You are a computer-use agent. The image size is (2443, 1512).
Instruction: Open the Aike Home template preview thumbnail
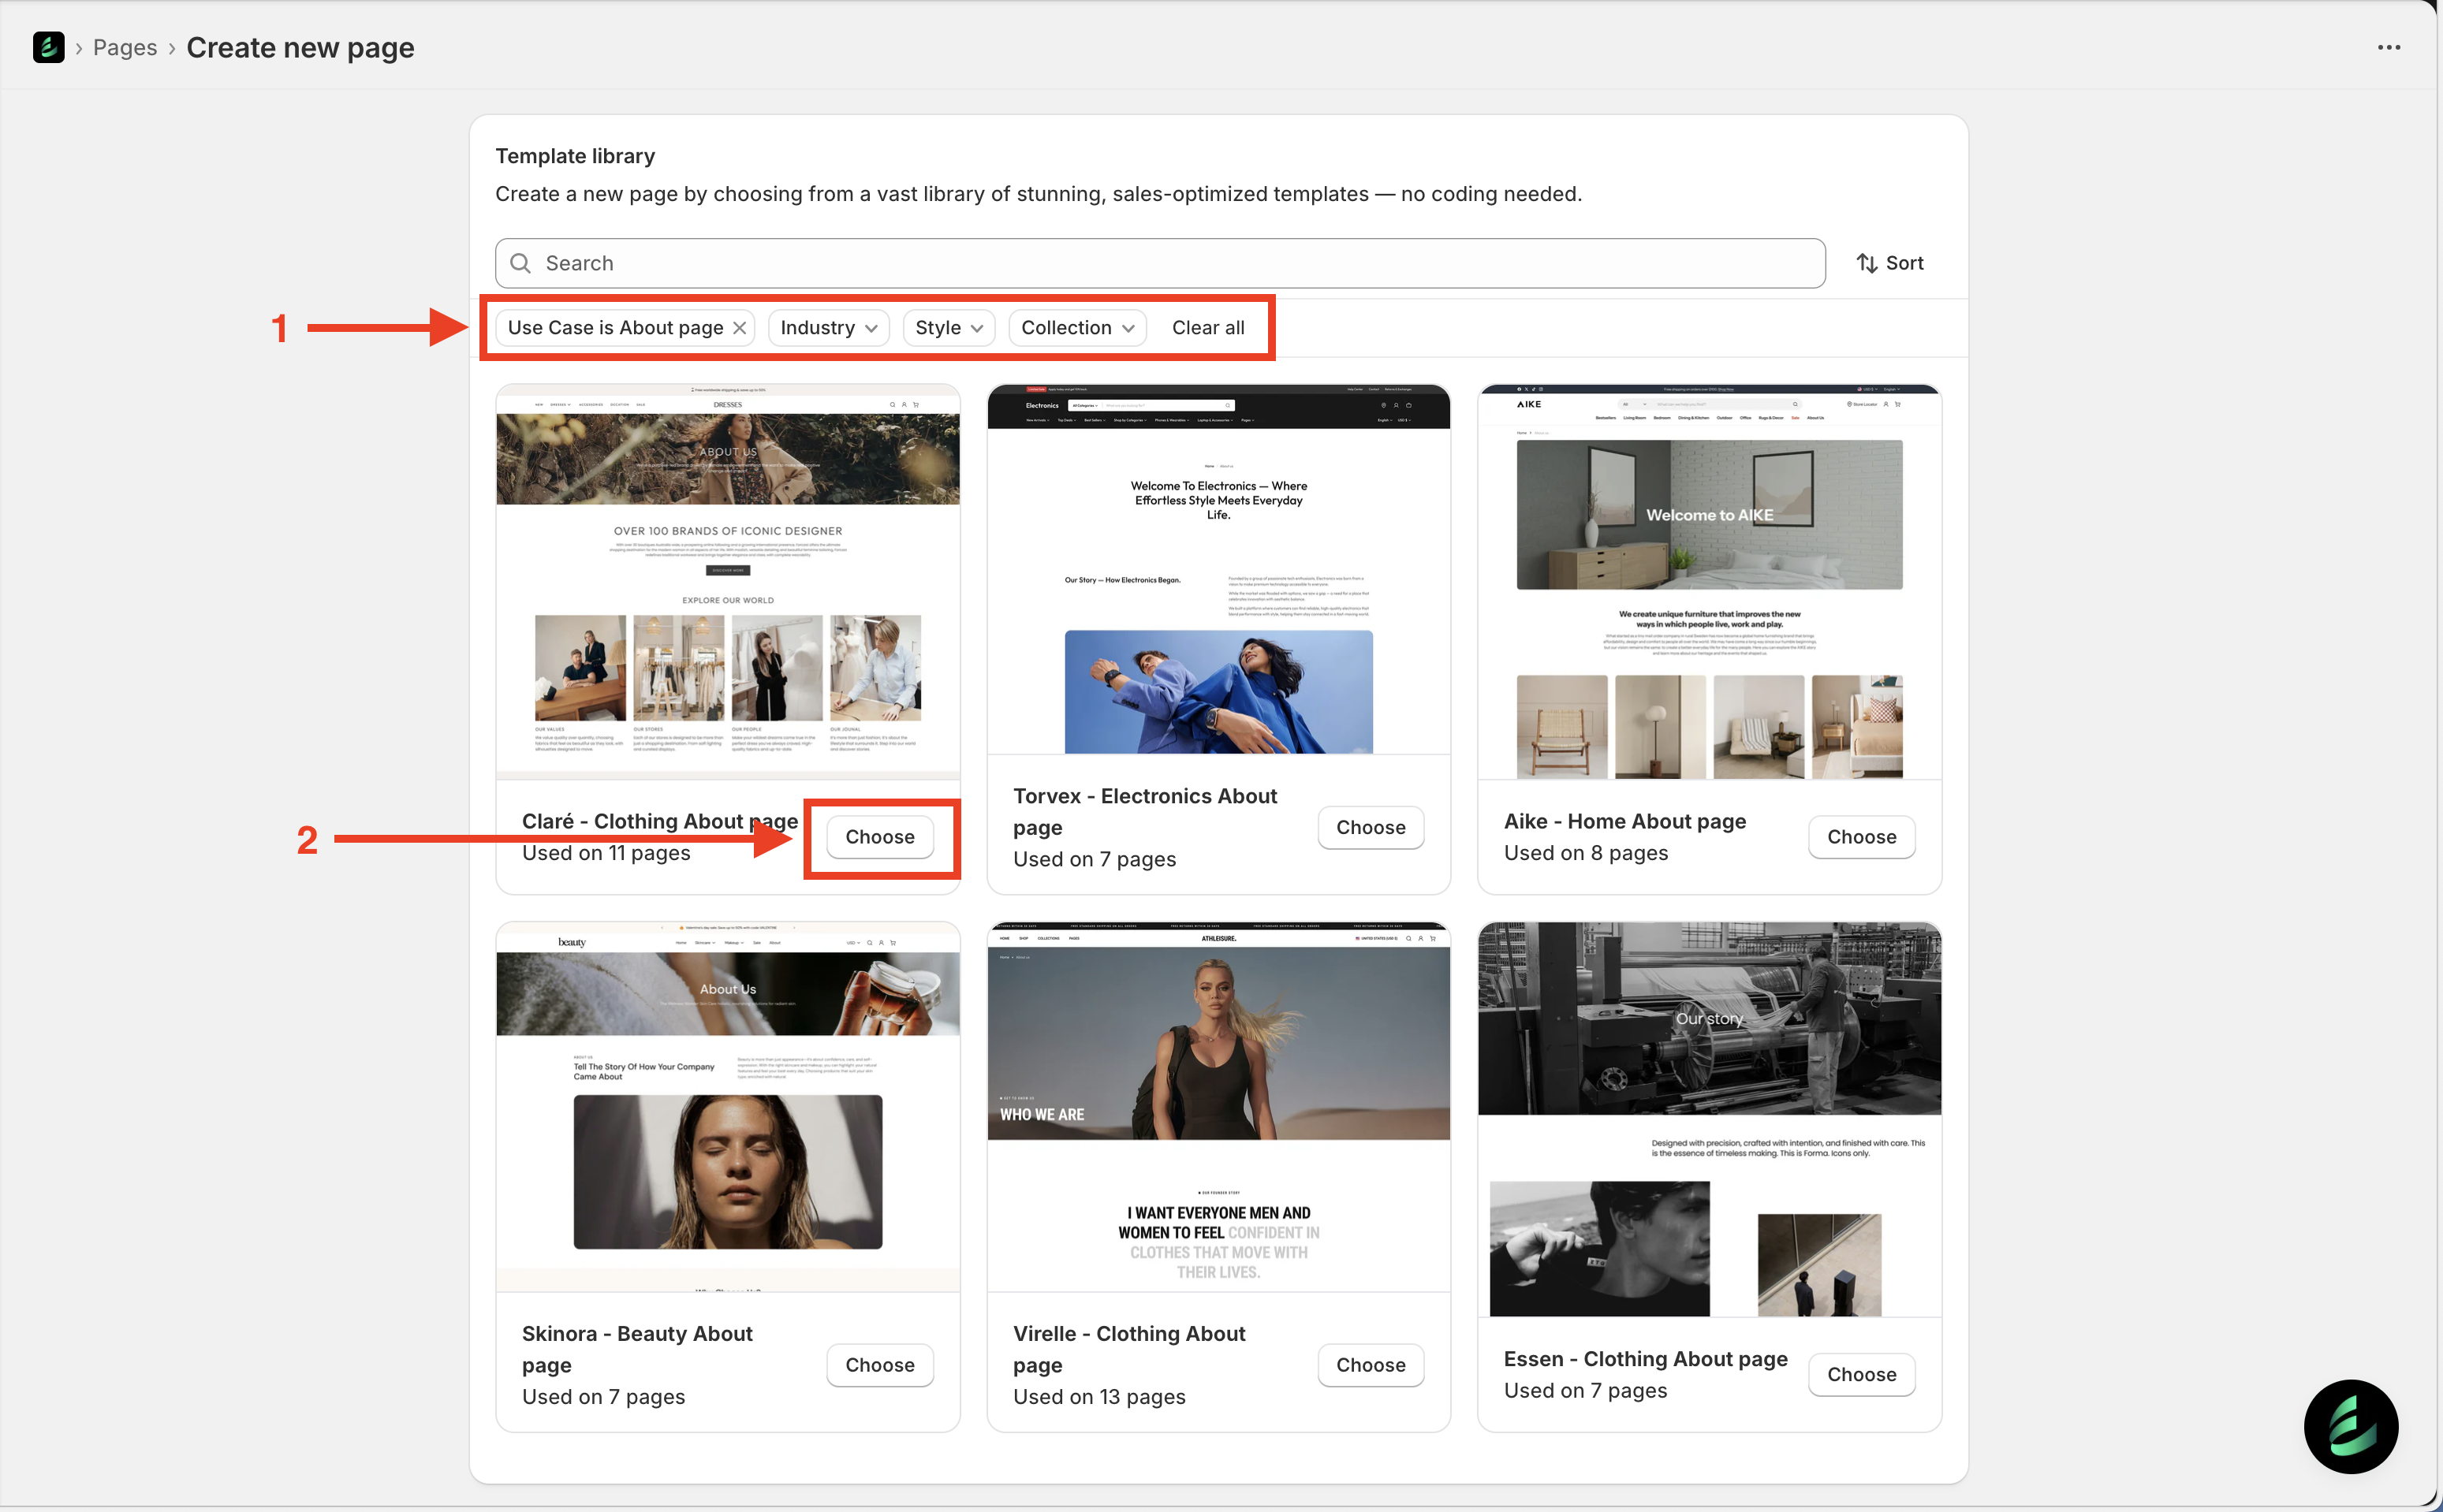pyautogui.click(x=1709, y=581)
